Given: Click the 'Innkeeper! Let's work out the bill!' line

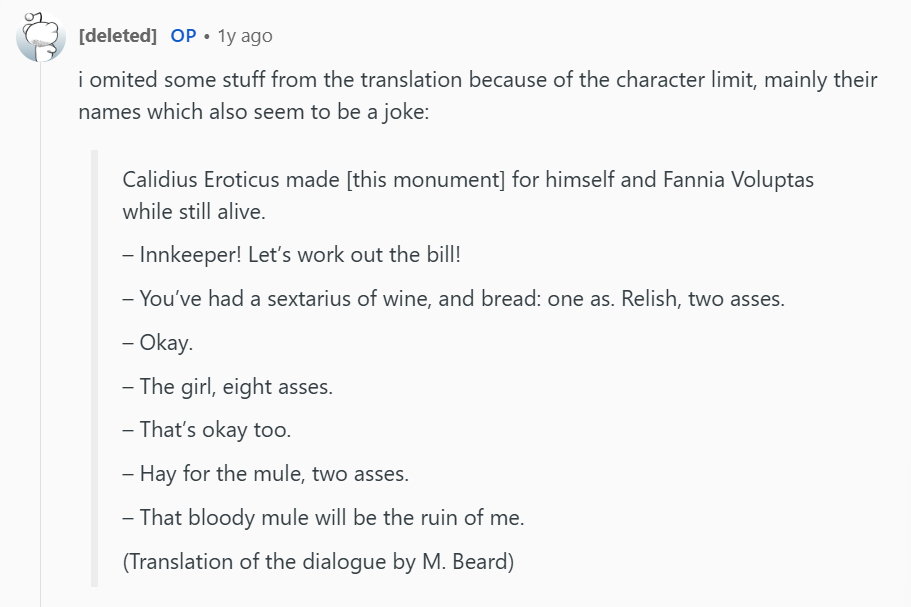Looking at the screenshot, I should 291,255.
